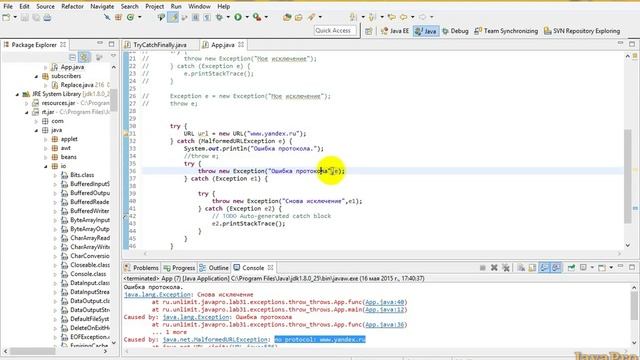The width and height of the screenshot is (640, 360).
Task: Click Last Edit Location icon
Action: point(391,17)
